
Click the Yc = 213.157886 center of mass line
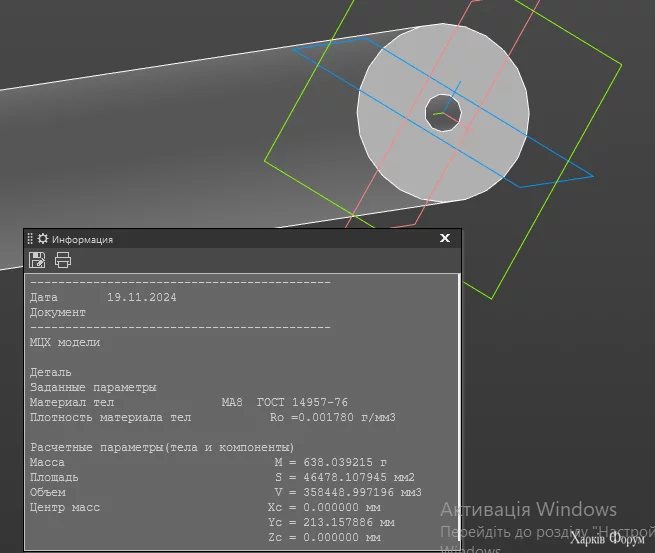pyautogui.click(x=331, y=522)
